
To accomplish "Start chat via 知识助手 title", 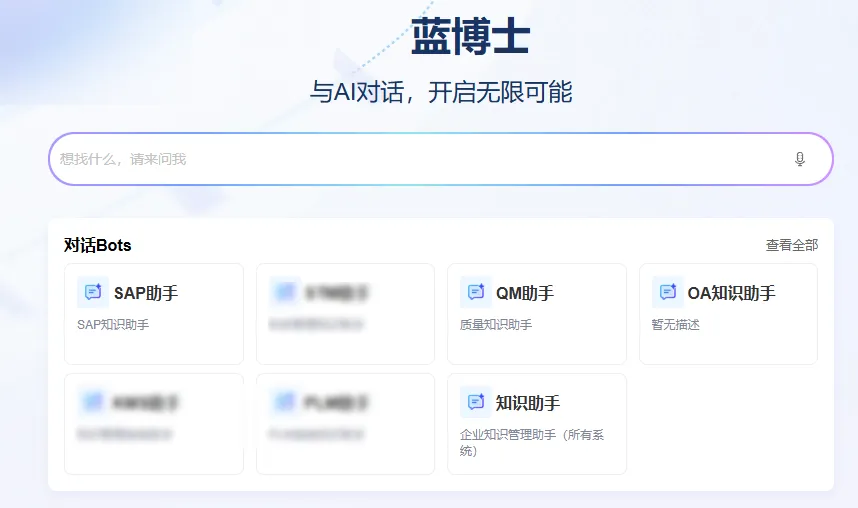I will 528,403.
